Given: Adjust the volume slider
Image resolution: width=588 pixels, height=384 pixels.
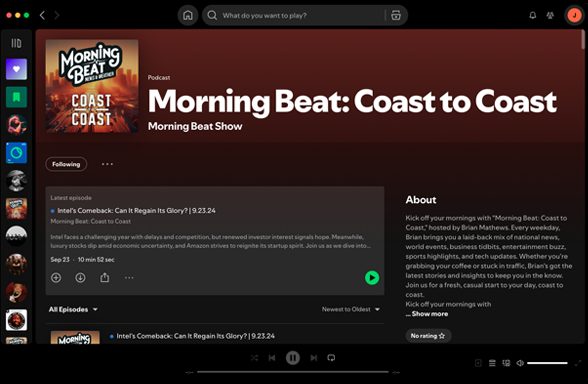Looking at the screenshot, I should click(547, 363).
